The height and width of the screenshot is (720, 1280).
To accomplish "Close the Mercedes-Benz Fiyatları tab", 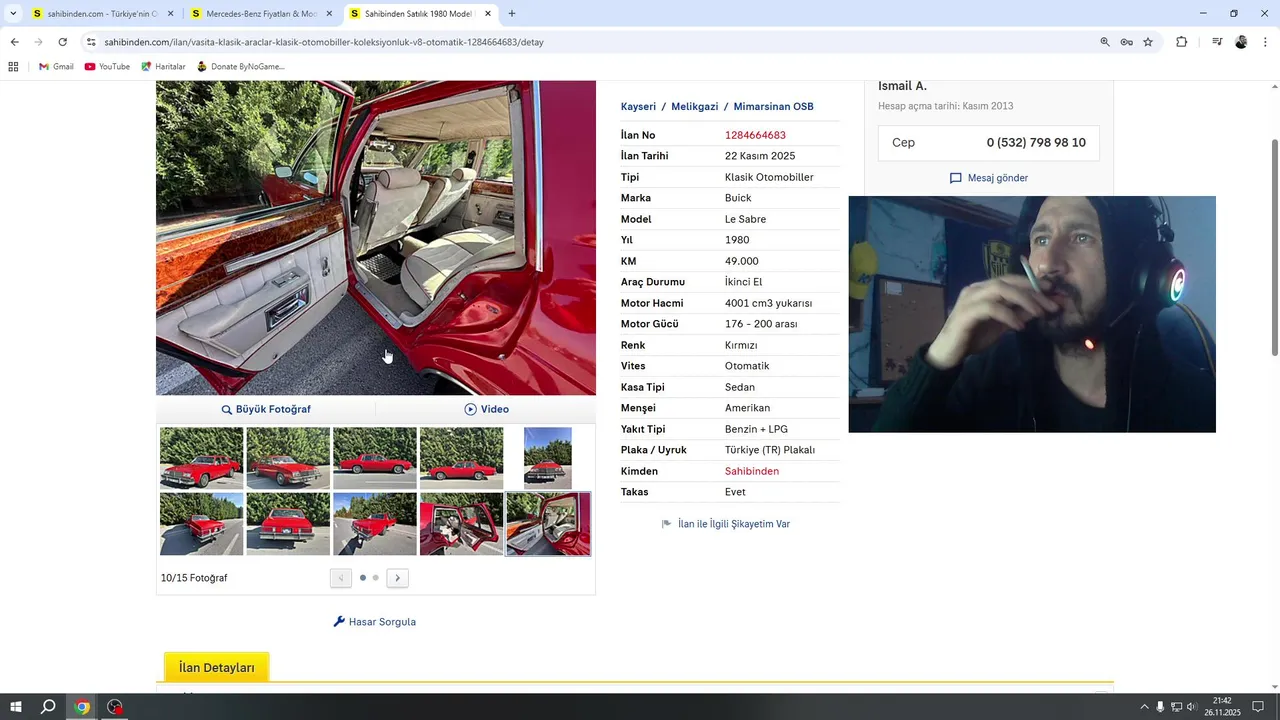I will pyautogui.click(x=329, y=14).
